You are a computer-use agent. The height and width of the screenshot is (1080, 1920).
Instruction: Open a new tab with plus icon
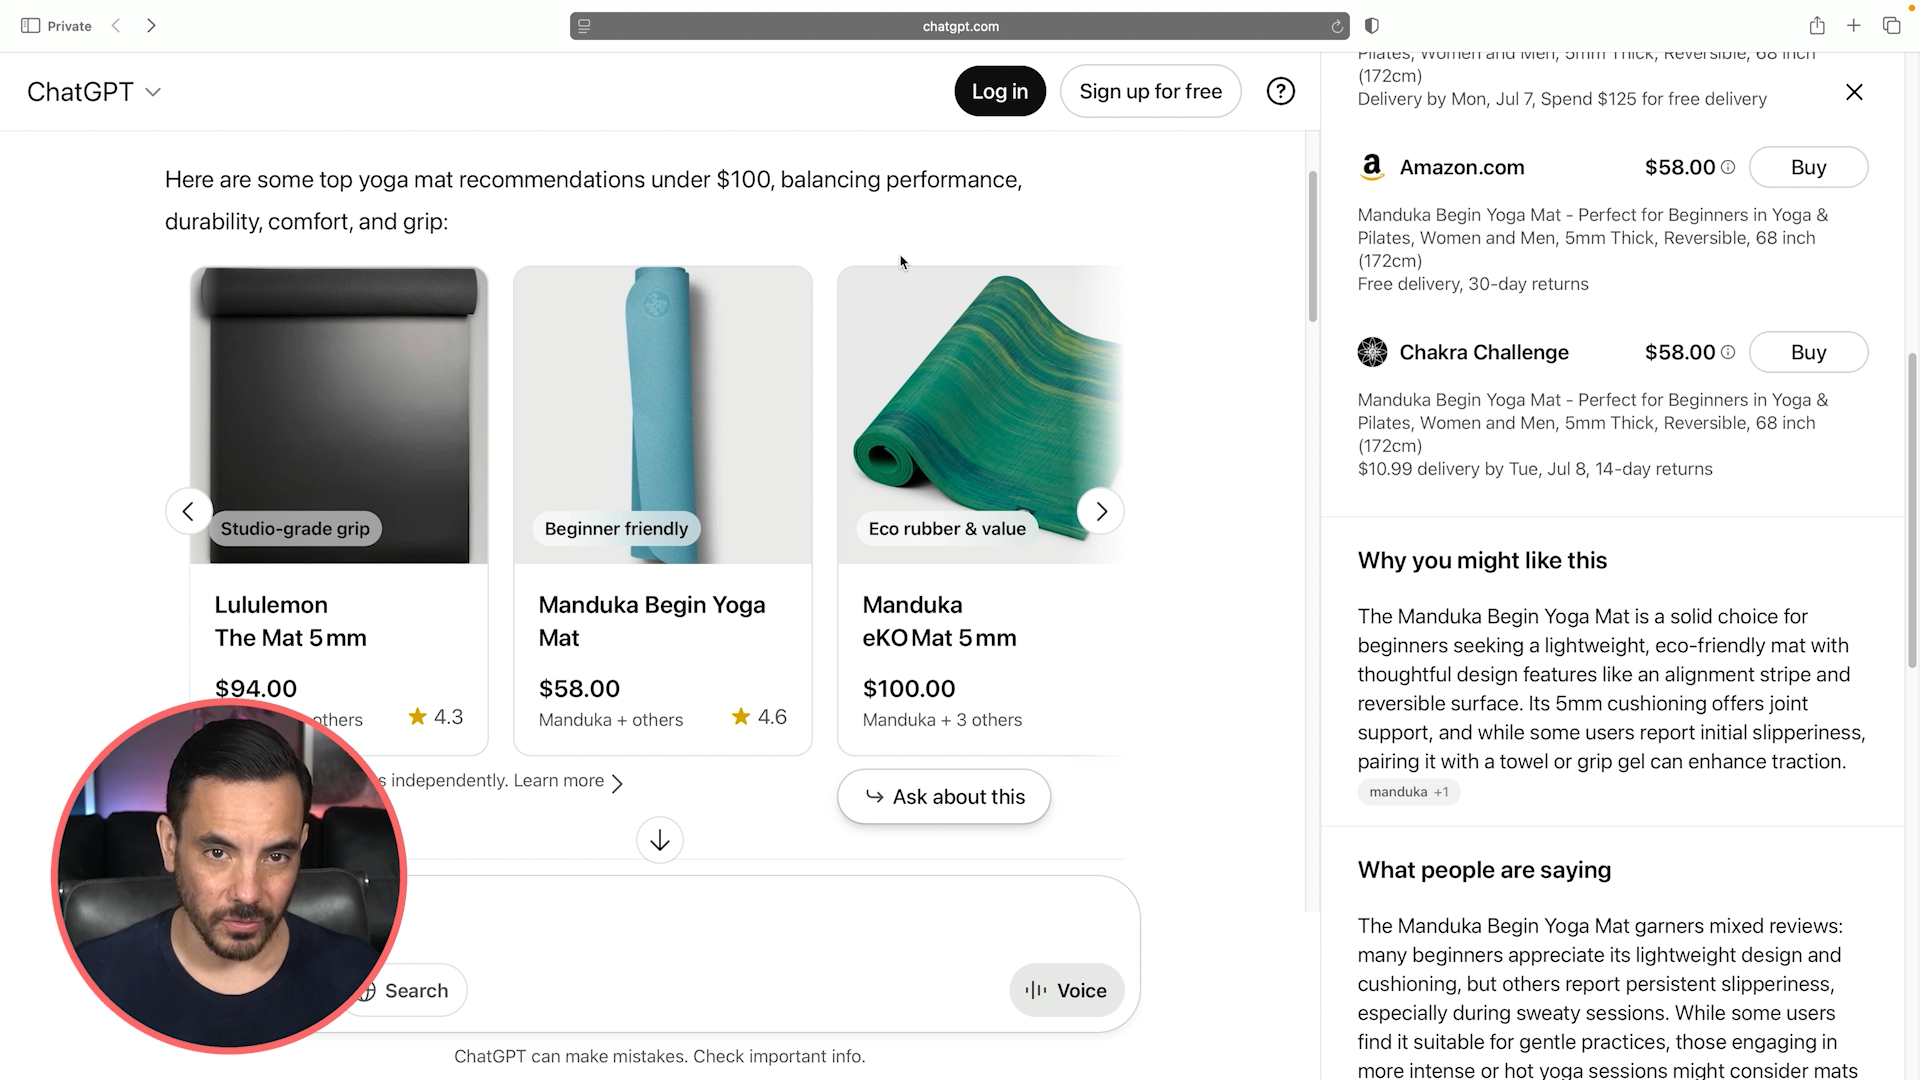point(1853,26)
